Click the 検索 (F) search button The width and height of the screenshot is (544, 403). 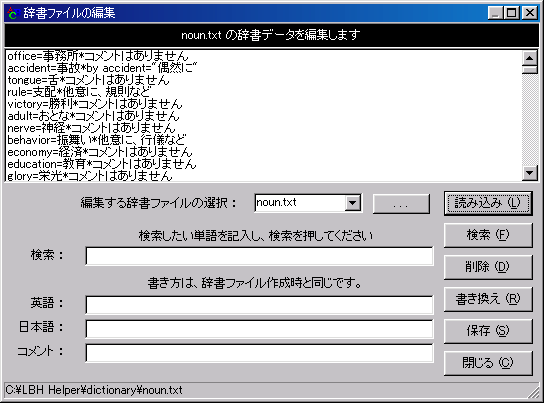pos(488,235)
